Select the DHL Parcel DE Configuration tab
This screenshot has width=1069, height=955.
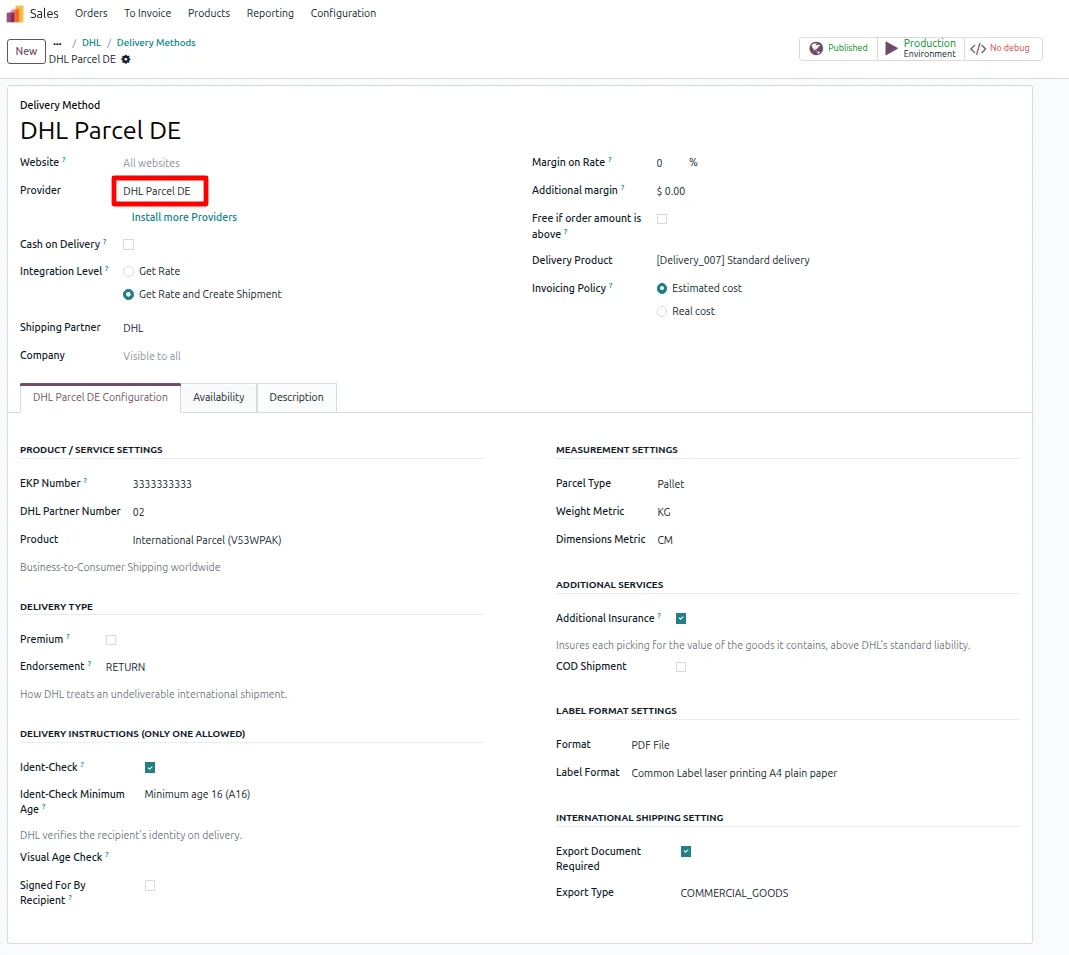point(100,397)
